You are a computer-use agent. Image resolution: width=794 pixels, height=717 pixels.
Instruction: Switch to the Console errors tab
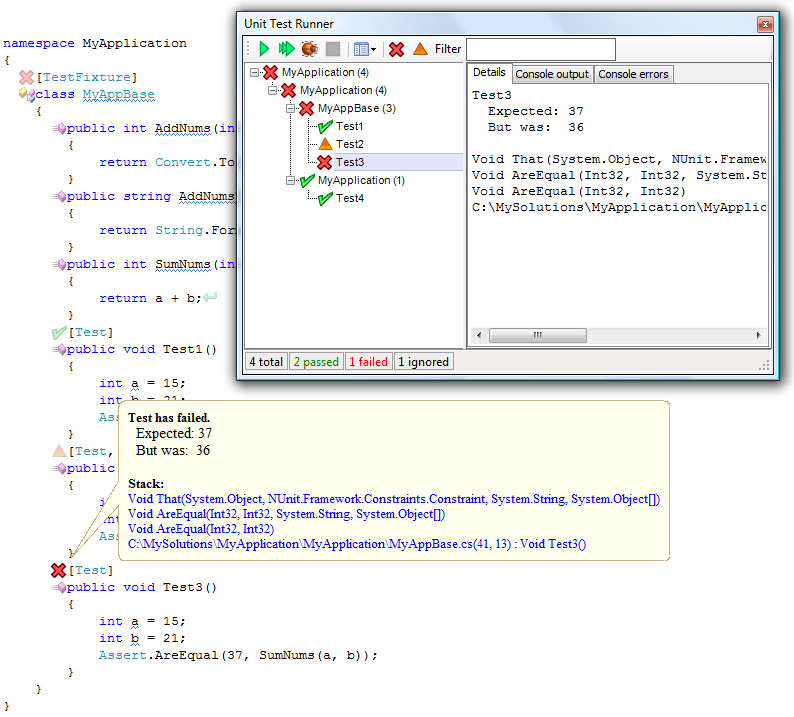[634, 75]
